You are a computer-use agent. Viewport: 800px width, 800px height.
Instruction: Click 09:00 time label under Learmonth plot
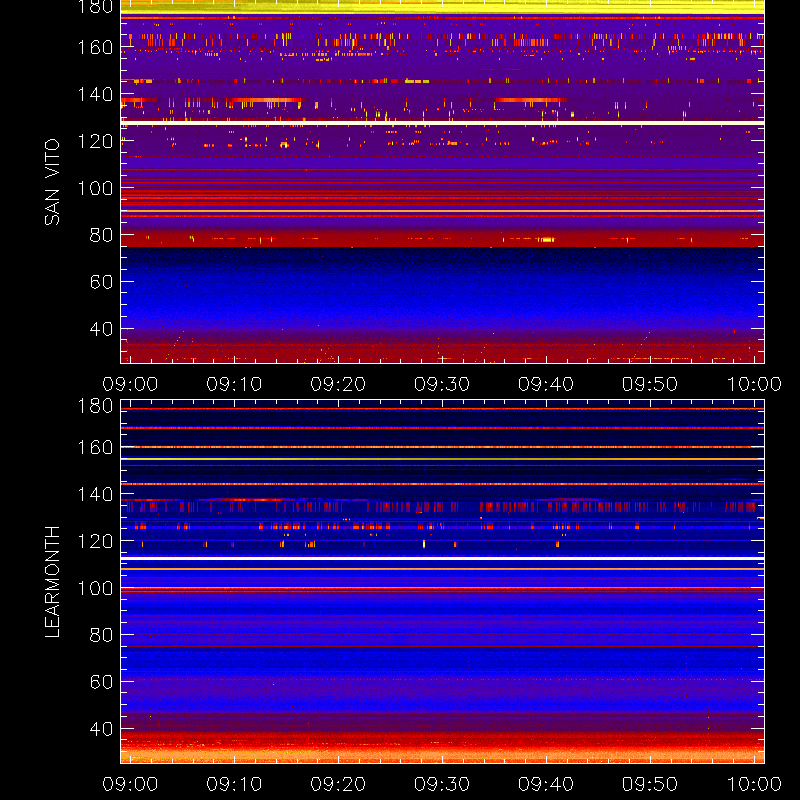click(x=130, y=784)
